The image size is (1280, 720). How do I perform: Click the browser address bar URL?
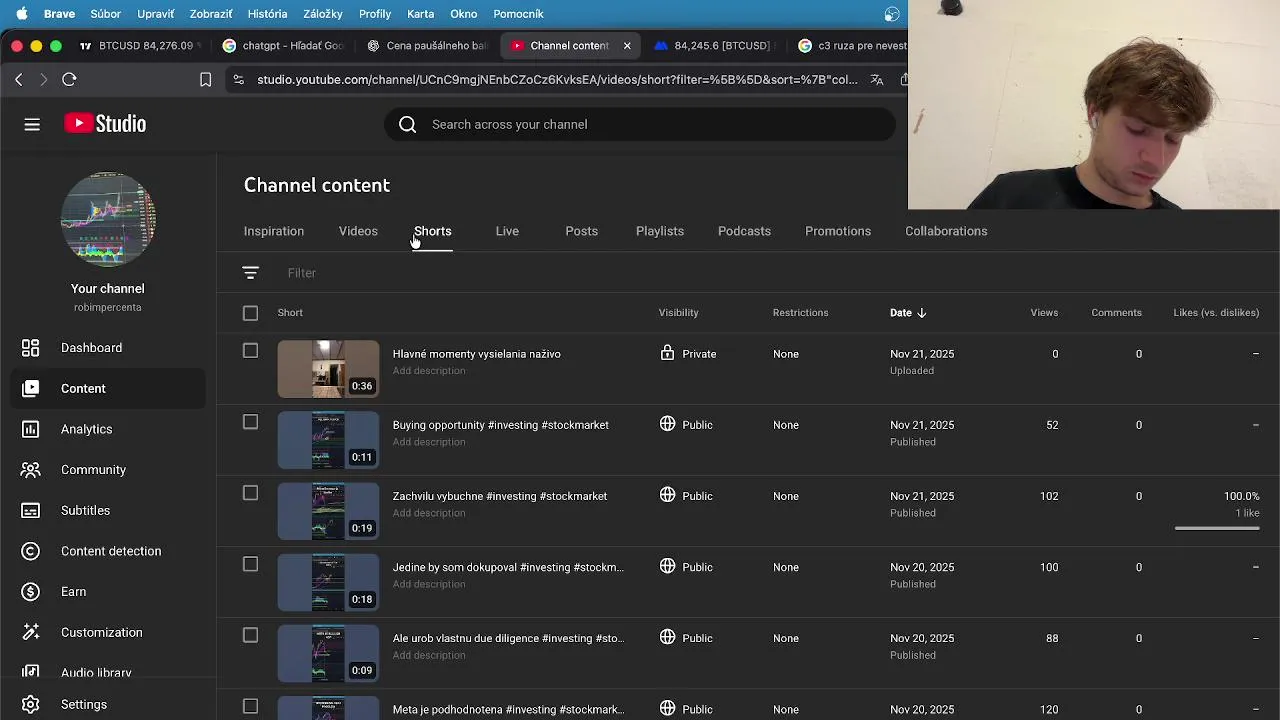[557, 79]
